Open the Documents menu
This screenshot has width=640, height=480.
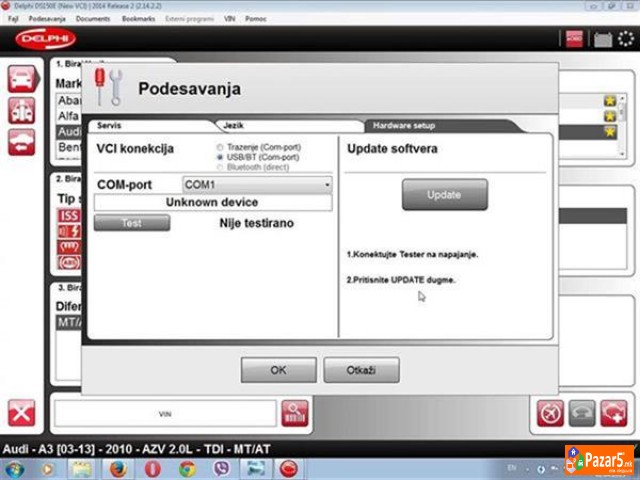[93, 19]
